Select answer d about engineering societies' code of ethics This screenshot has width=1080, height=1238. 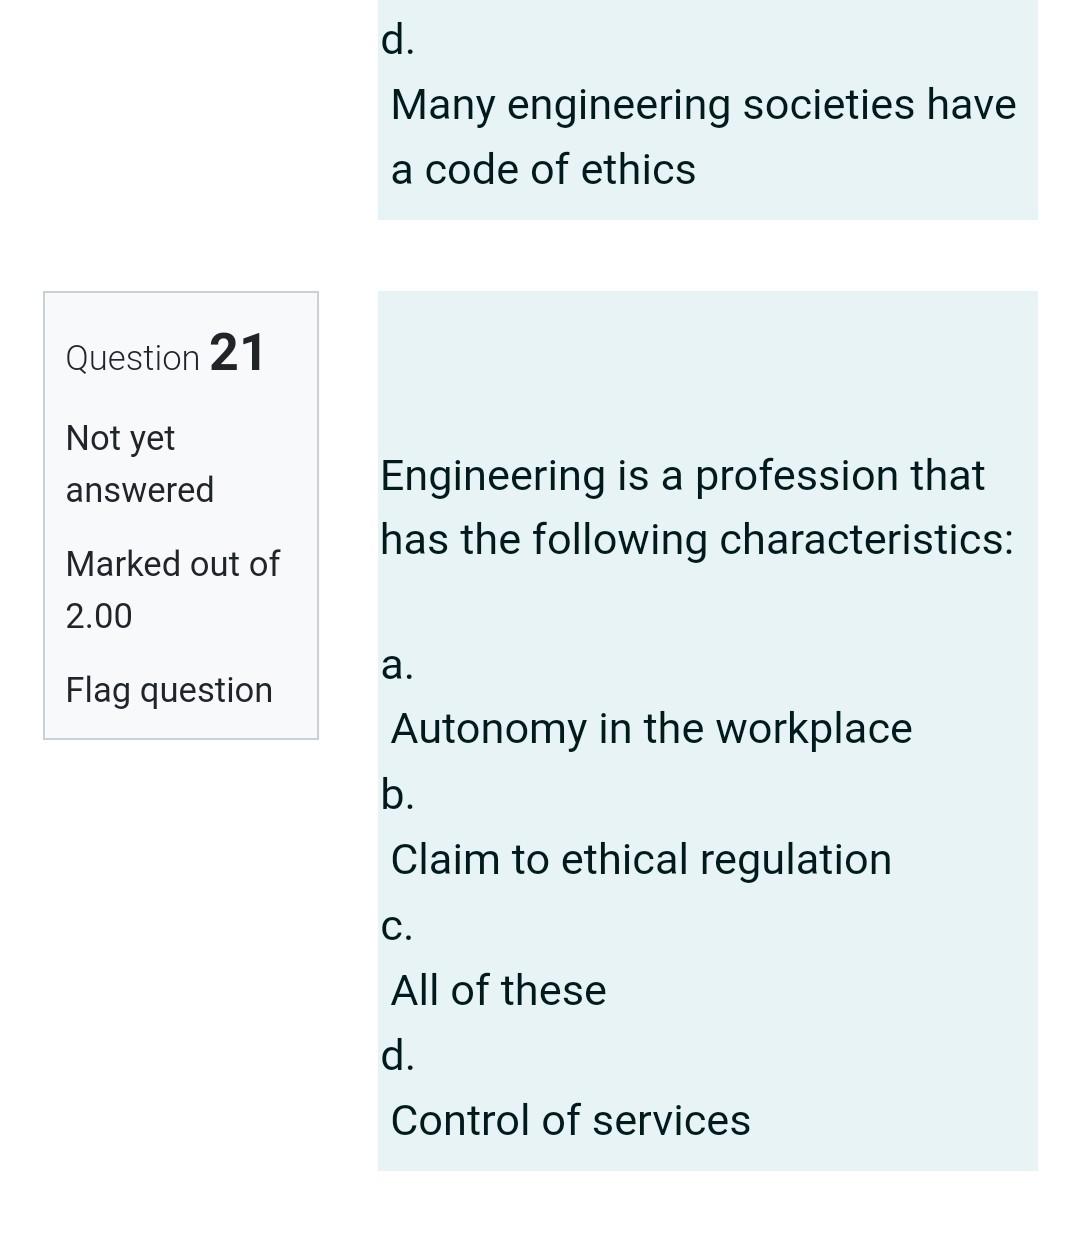703,135
